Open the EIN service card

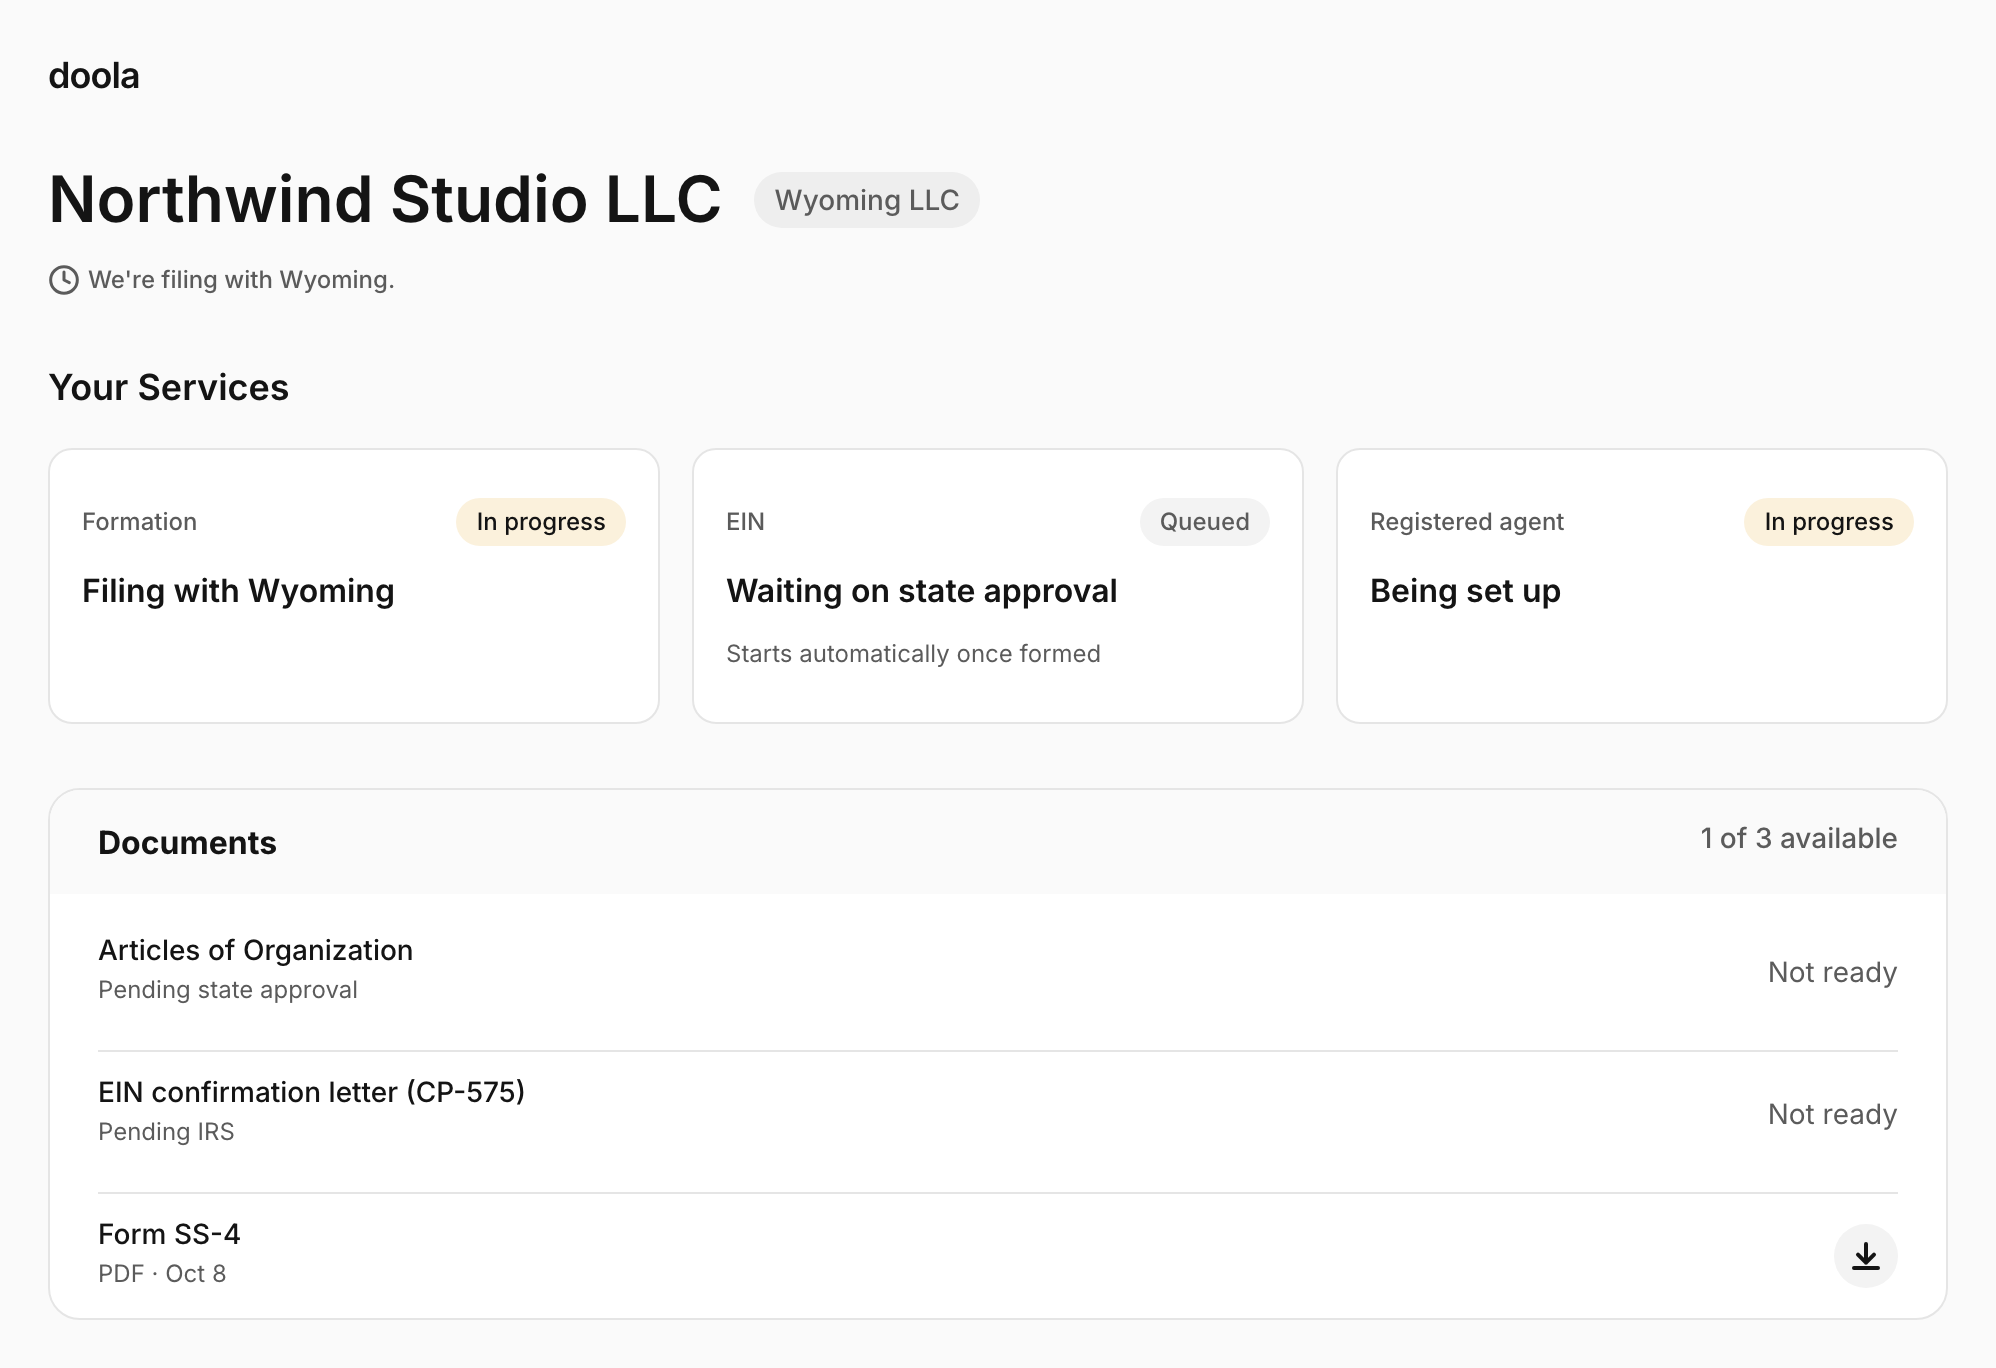click(998, 586)
